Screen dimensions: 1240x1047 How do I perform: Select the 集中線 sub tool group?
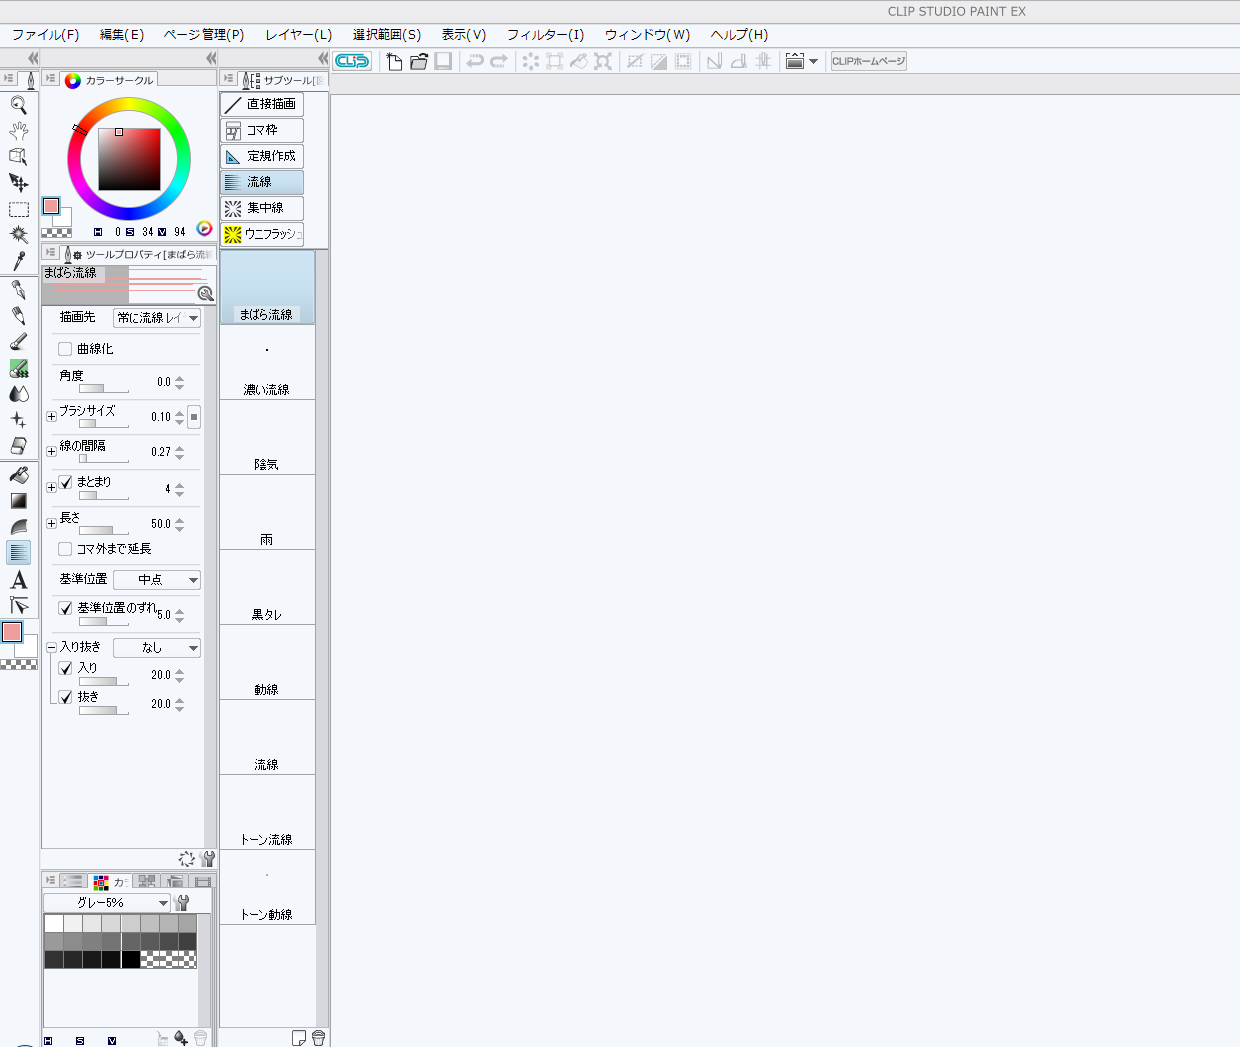click(x=262, y=208)
